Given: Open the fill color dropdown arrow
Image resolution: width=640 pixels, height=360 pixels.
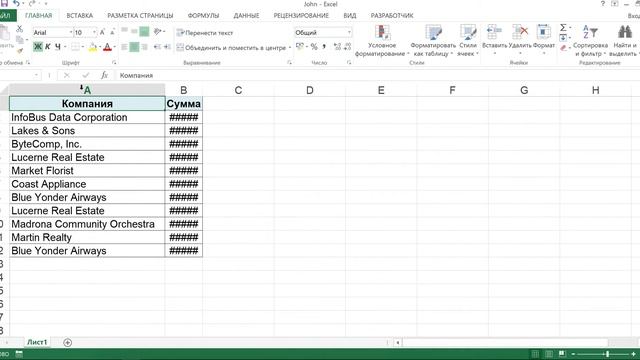Looking at the screenshot, I should click(100, 47).
